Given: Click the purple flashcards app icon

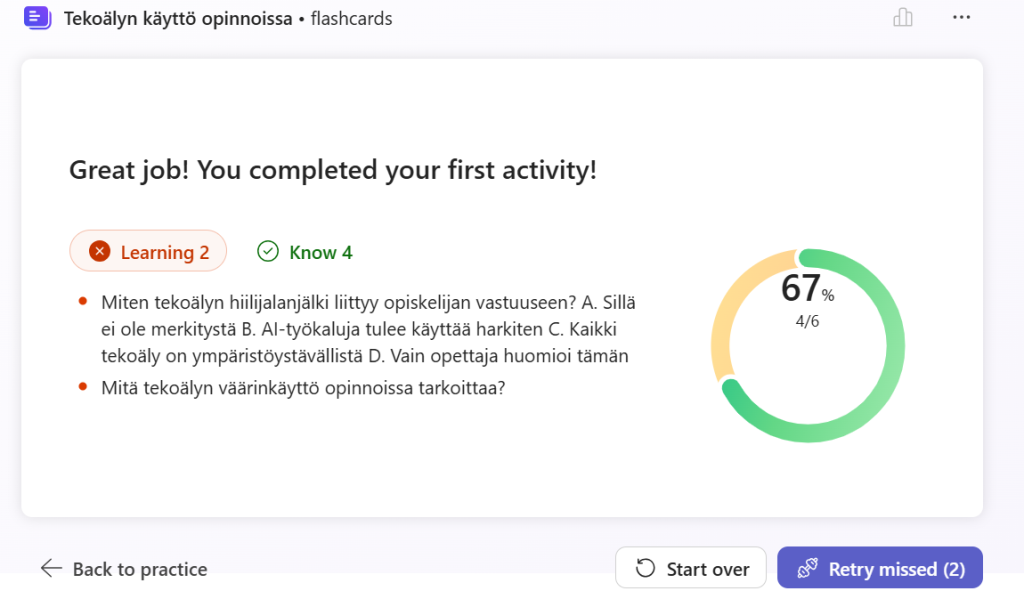Looking at the screenshot, I should pos(37,18).
